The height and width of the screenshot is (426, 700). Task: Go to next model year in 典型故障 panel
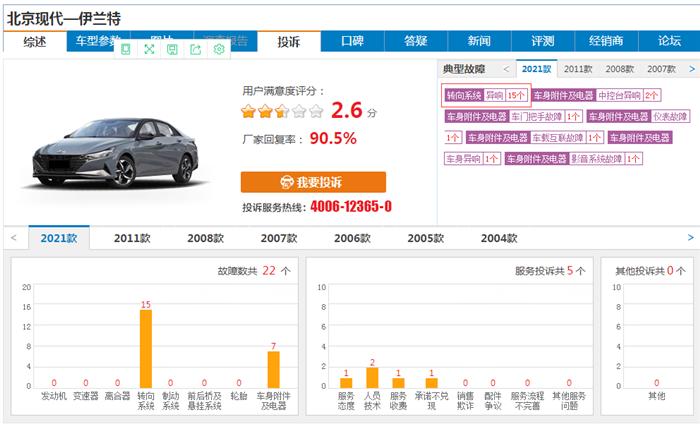tap(692, 69)
